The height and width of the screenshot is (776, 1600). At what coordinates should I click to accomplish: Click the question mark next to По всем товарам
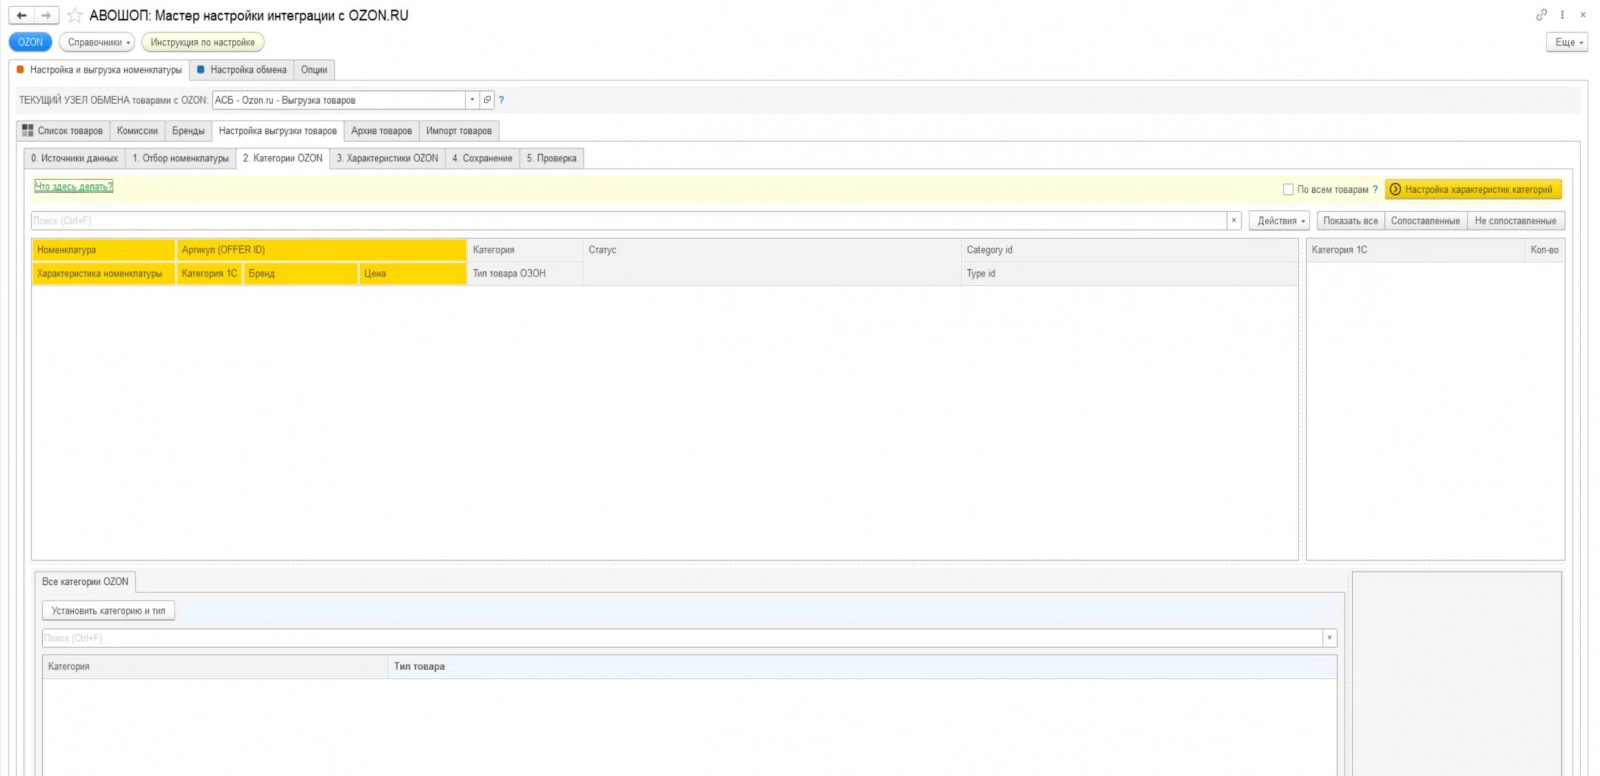(x=1375, y=189)
